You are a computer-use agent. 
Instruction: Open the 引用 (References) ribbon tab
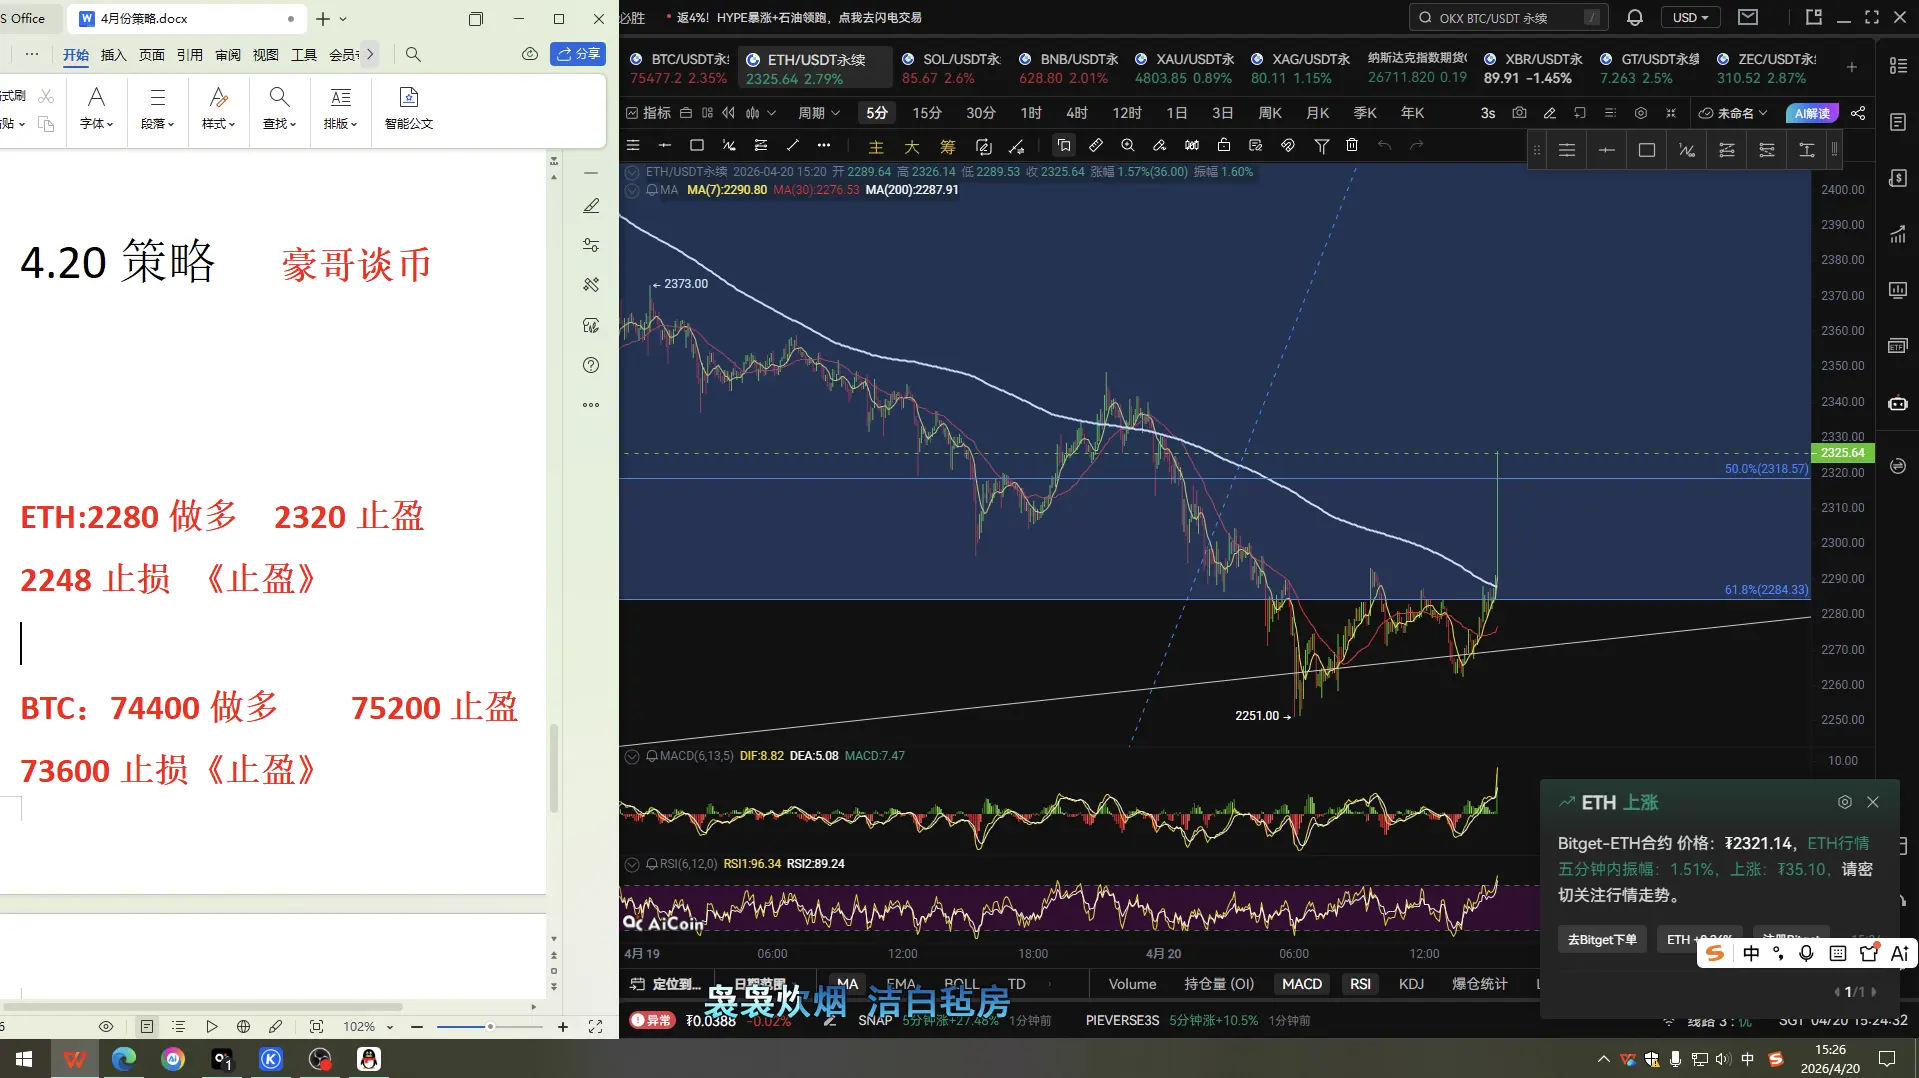click(x=190, y=55)
